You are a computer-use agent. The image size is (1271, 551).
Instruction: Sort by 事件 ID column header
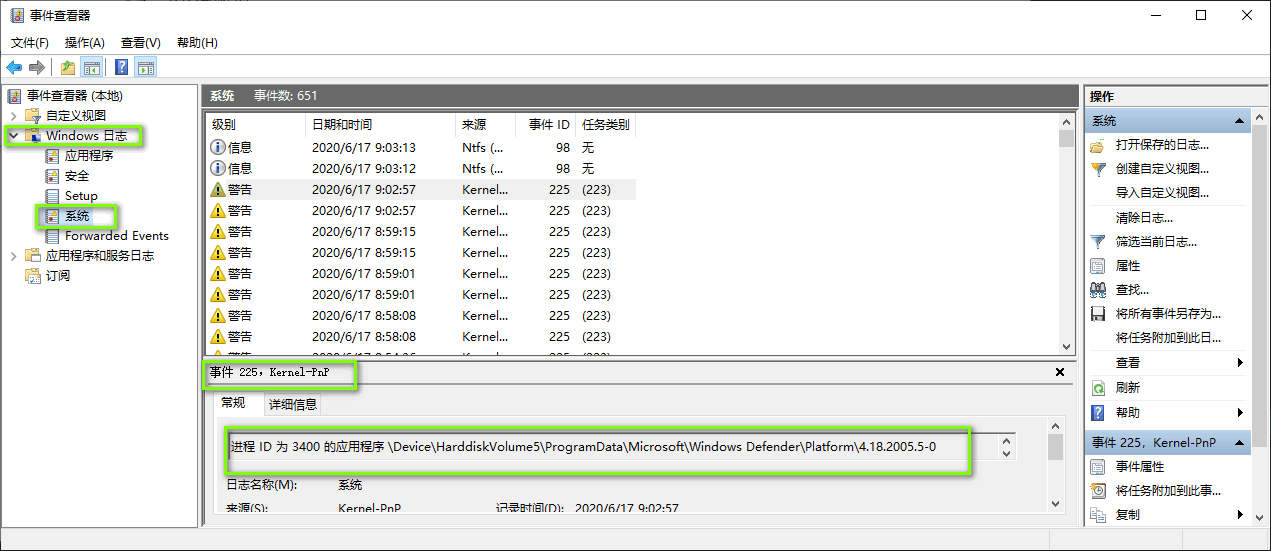click(546, 125)
